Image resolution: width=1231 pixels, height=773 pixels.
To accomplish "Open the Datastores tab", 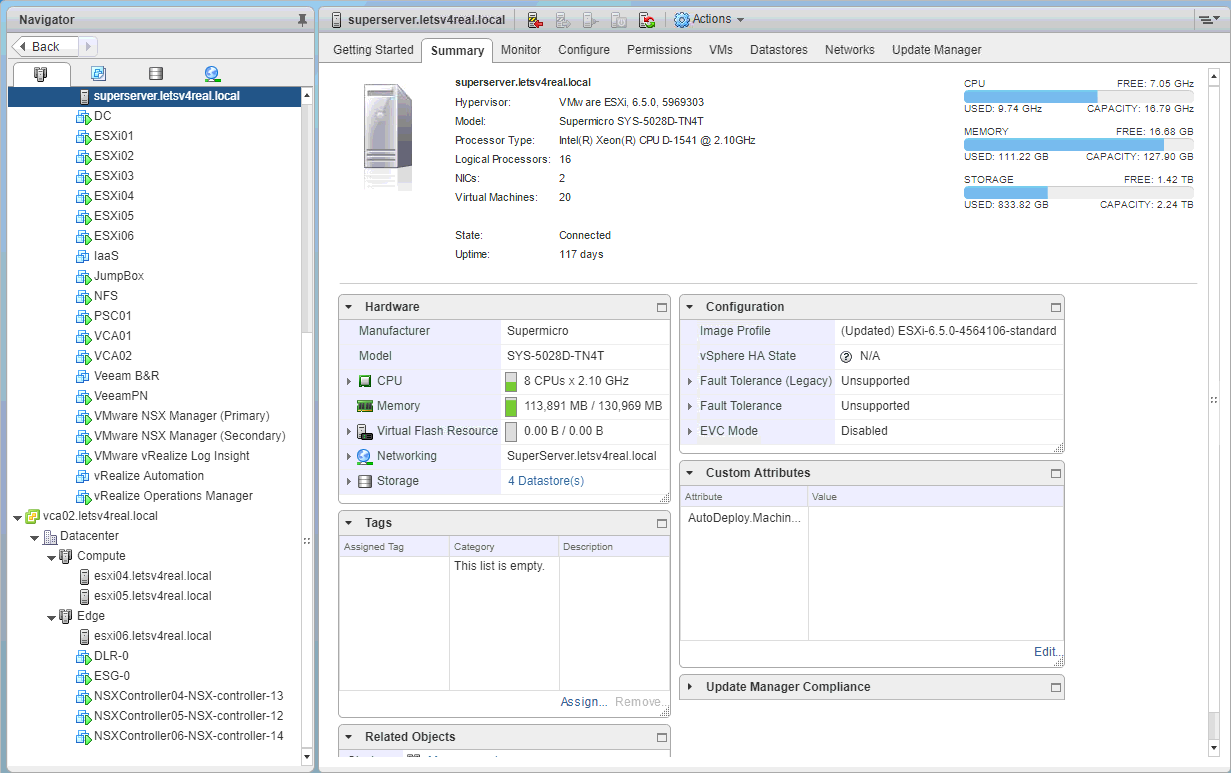I will tap(779, 50).
